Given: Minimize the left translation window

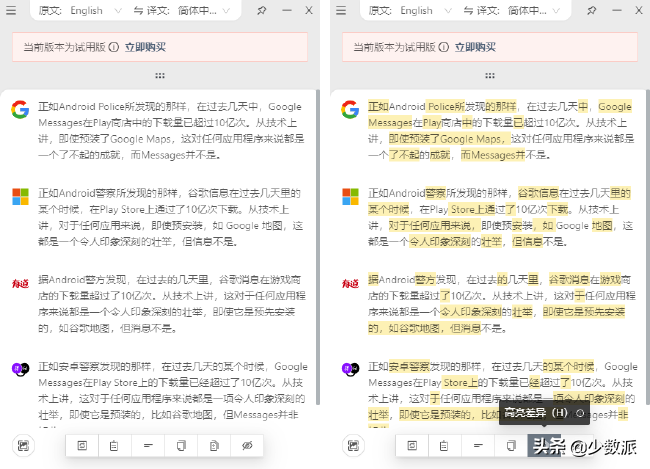Looking at the screenshot, I should tap(287, 10).
